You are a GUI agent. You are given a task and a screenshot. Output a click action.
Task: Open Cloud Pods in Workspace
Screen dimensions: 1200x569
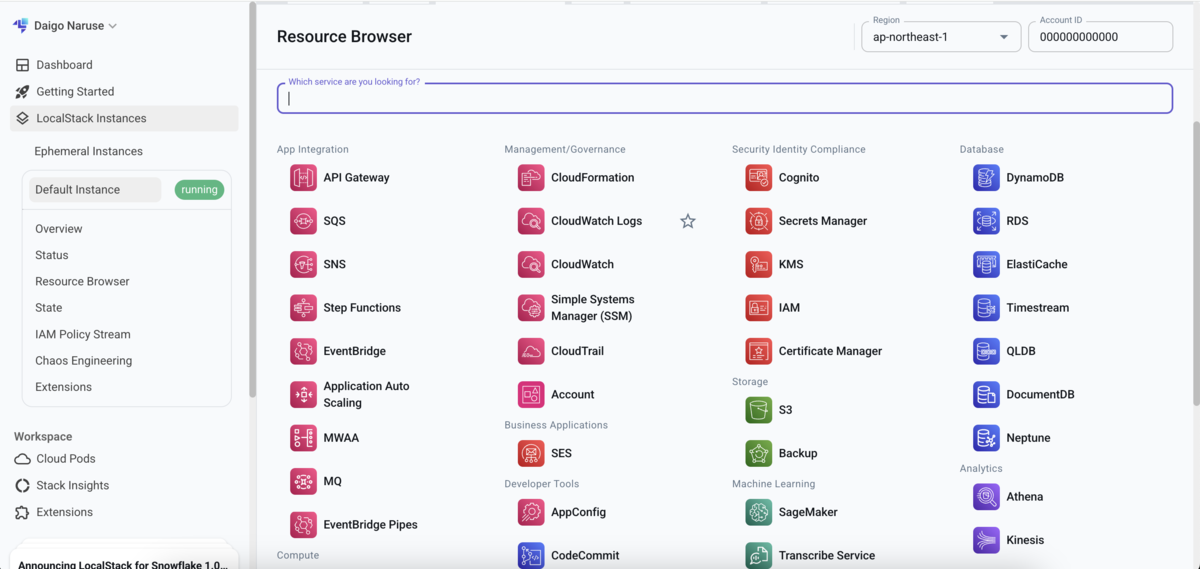tap(66, 459)
